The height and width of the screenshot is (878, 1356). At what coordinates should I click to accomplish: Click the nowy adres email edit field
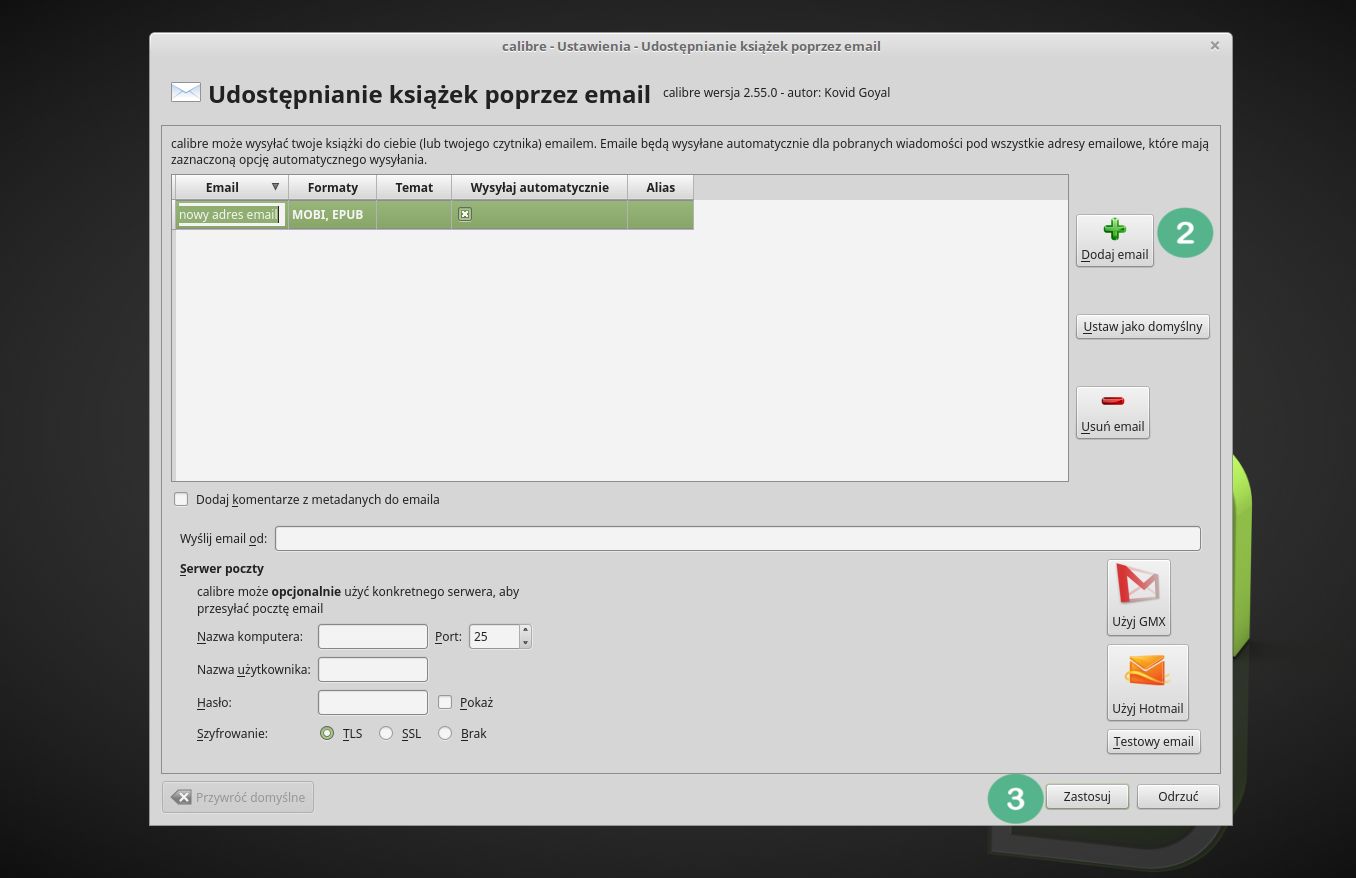pyautogui.click(x=231, y=214)
